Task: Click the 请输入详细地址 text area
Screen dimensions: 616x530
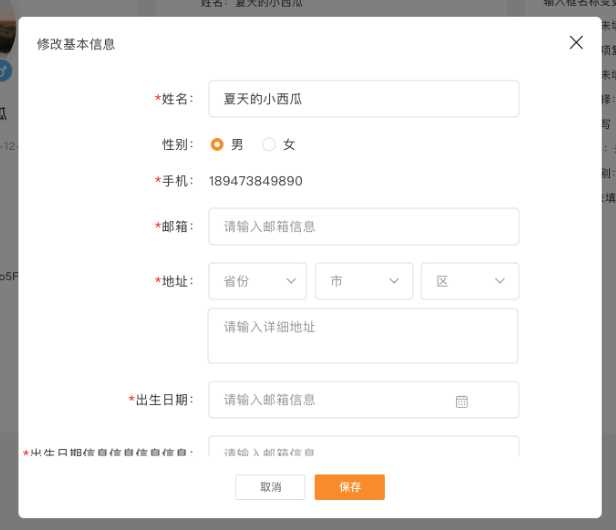Action: (363, 335)
